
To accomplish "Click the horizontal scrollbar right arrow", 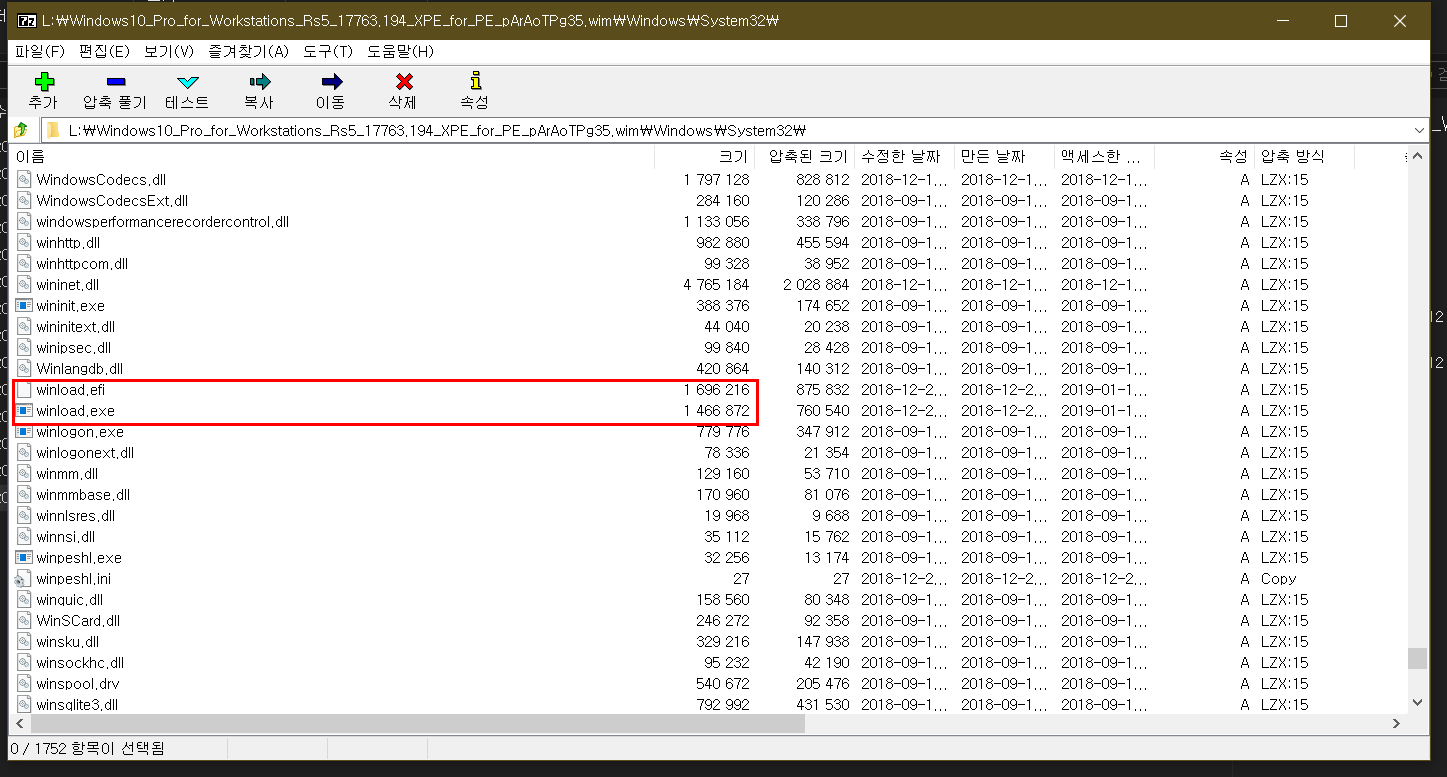I will tap(1398, 723).
